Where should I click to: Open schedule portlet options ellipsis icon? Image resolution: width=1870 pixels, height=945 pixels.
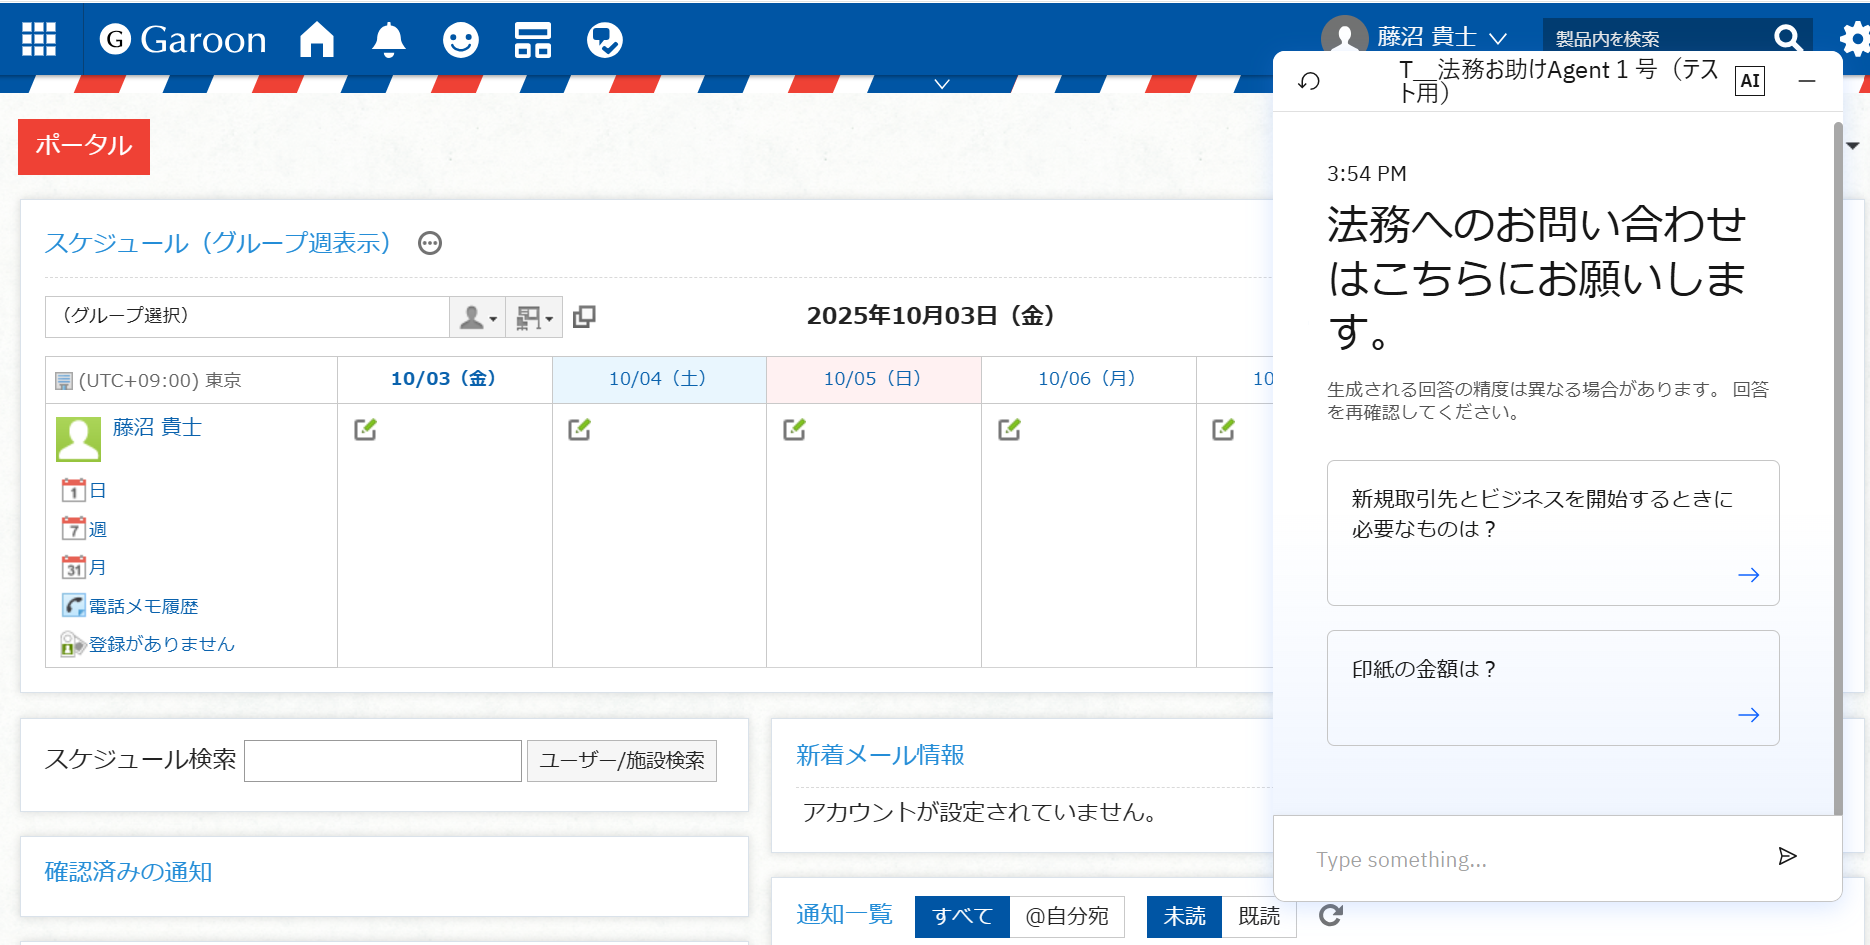click(430, 243)
